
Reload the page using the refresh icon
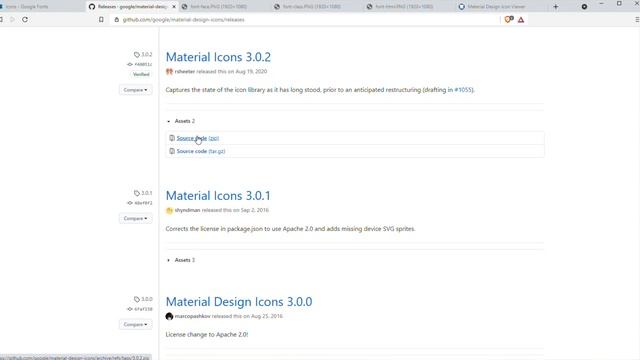[x=25, y=20]
